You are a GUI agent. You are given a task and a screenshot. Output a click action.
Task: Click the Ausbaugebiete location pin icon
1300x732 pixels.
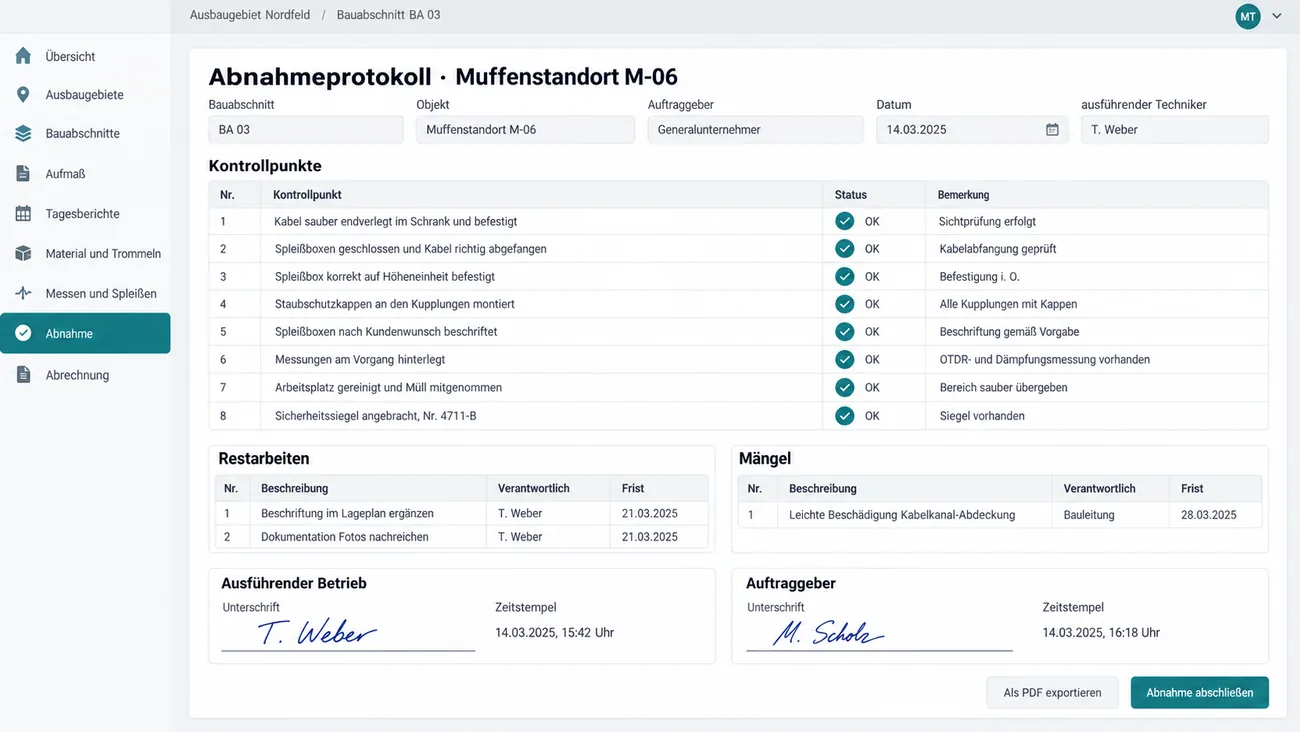(x=23, y=94)
